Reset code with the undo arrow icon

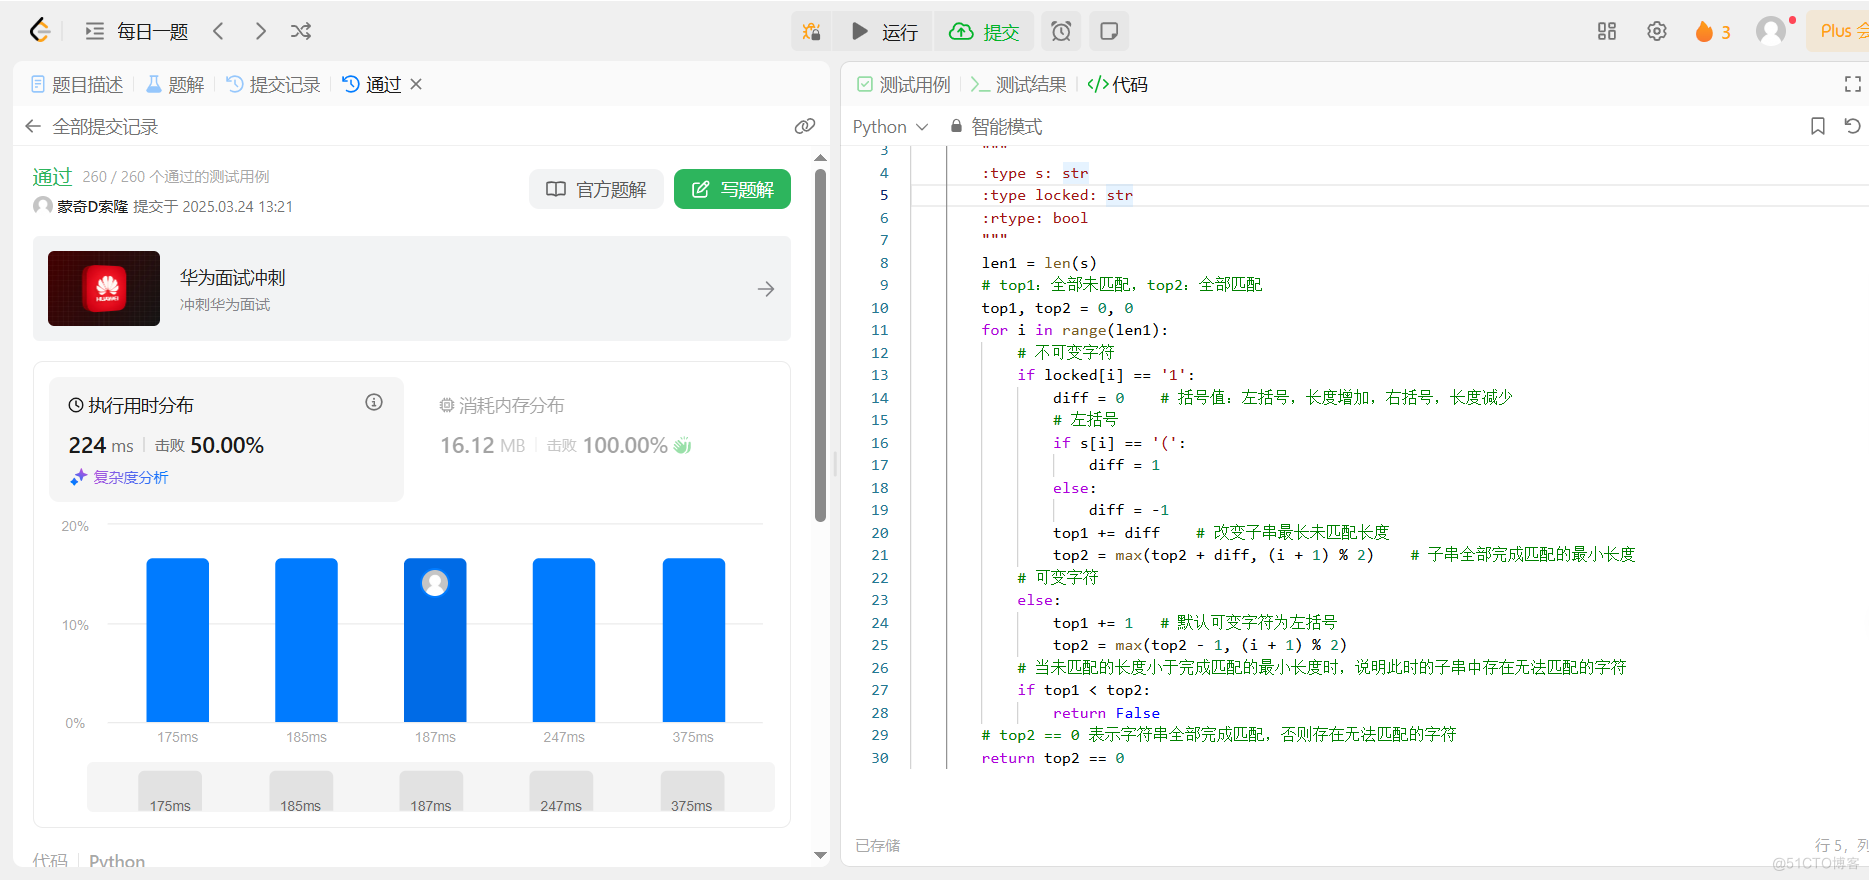(x=1852, y=126)
